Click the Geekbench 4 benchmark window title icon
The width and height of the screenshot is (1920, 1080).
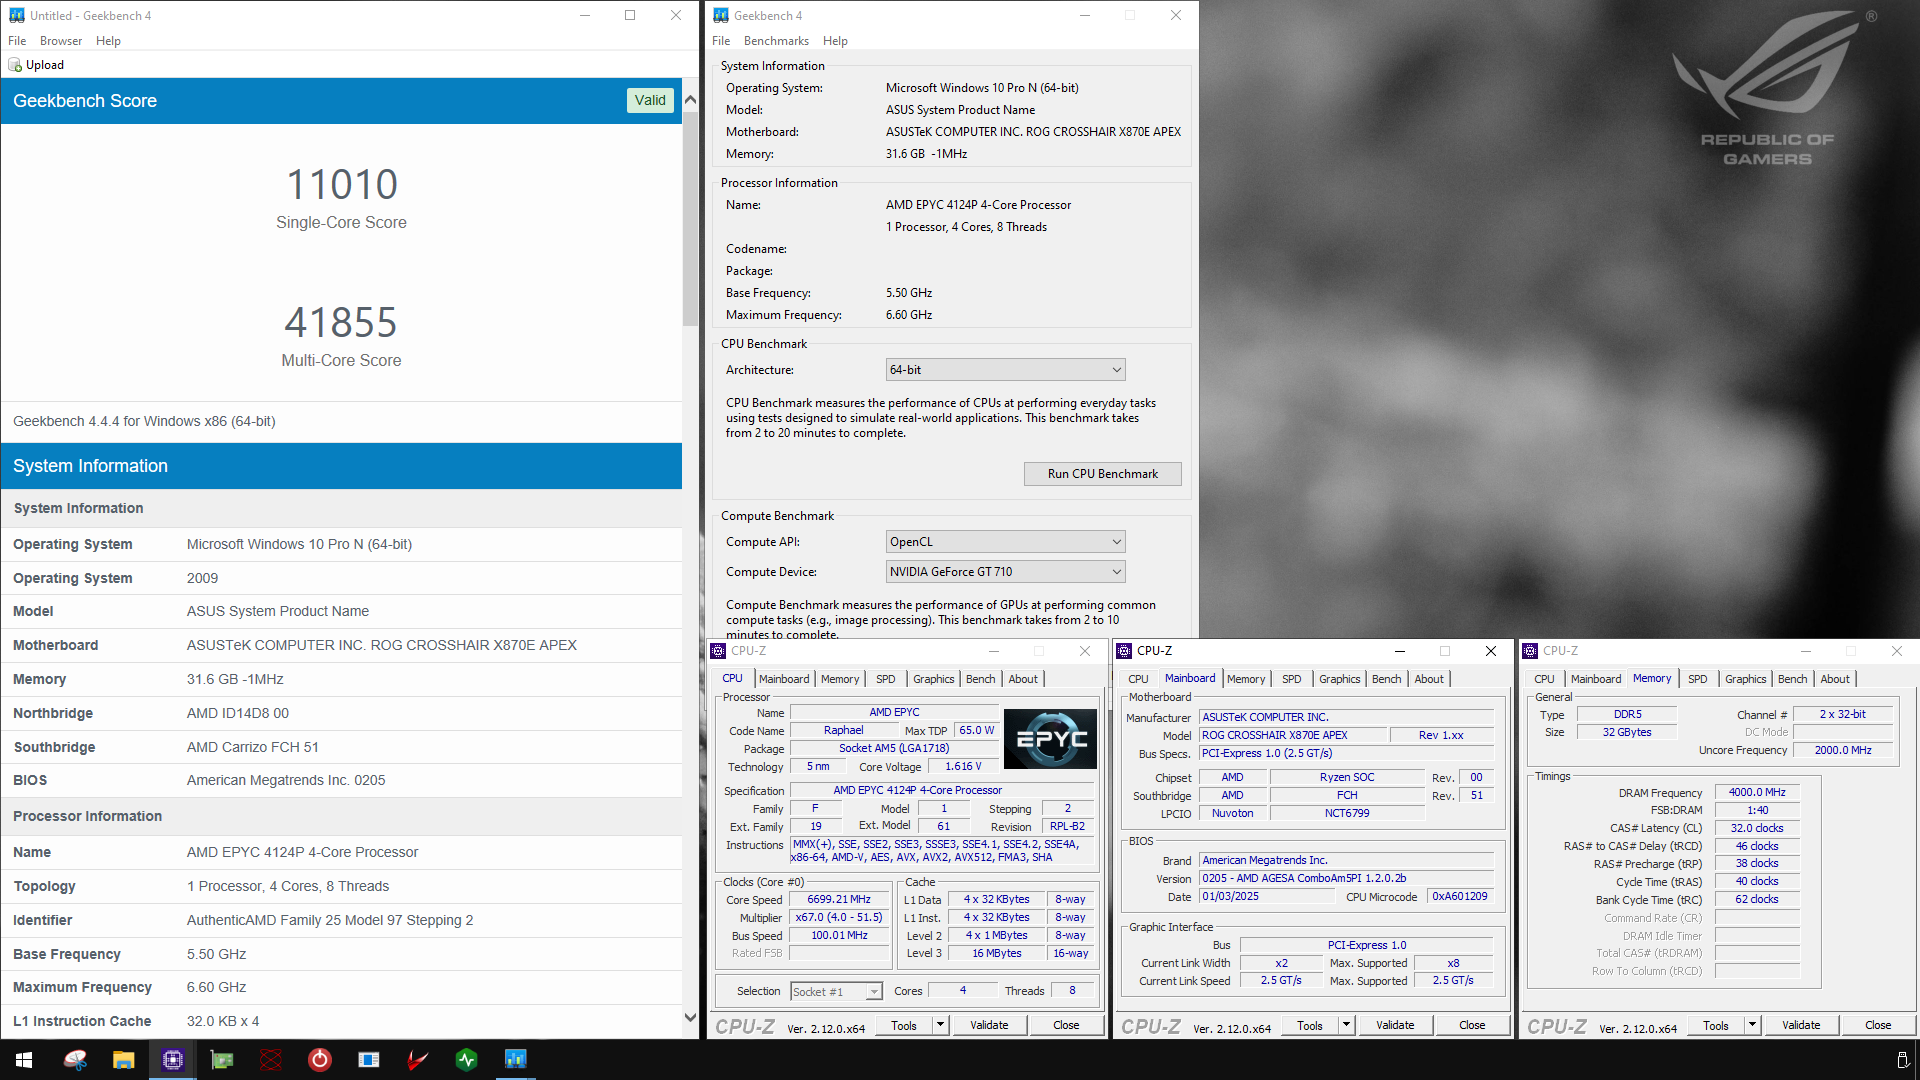tap(720, 15)
